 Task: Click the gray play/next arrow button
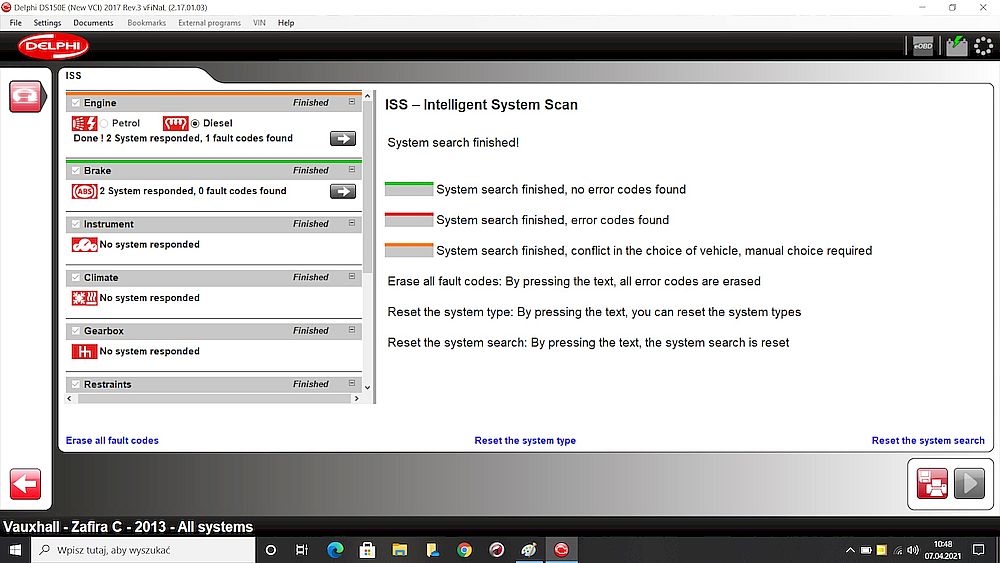coord(969,483)
